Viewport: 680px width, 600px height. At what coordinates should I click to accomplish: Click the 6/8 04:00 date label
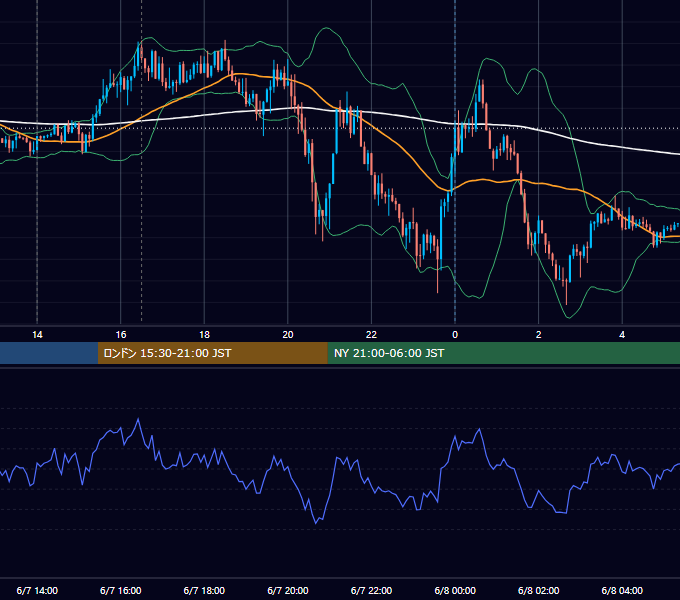pyautogui.click(x=622, y=590)
